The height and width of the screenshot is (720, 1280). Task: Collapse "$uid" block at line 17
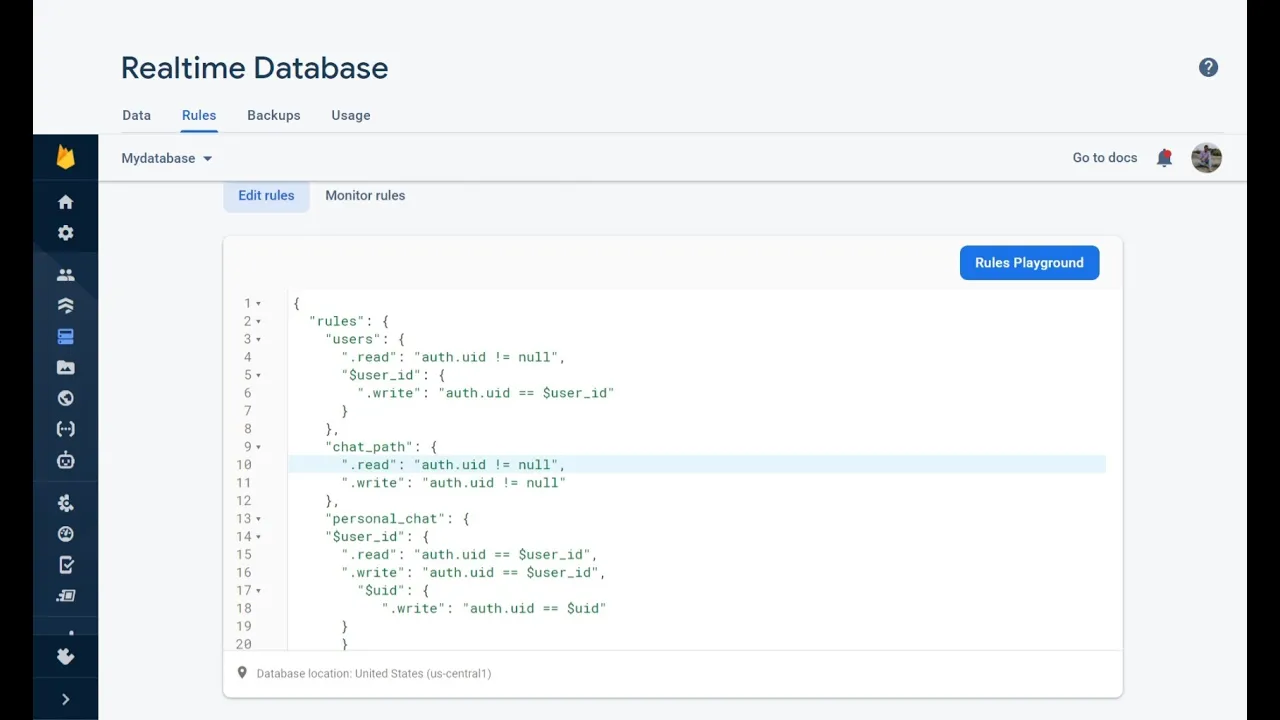pos(258,591)
